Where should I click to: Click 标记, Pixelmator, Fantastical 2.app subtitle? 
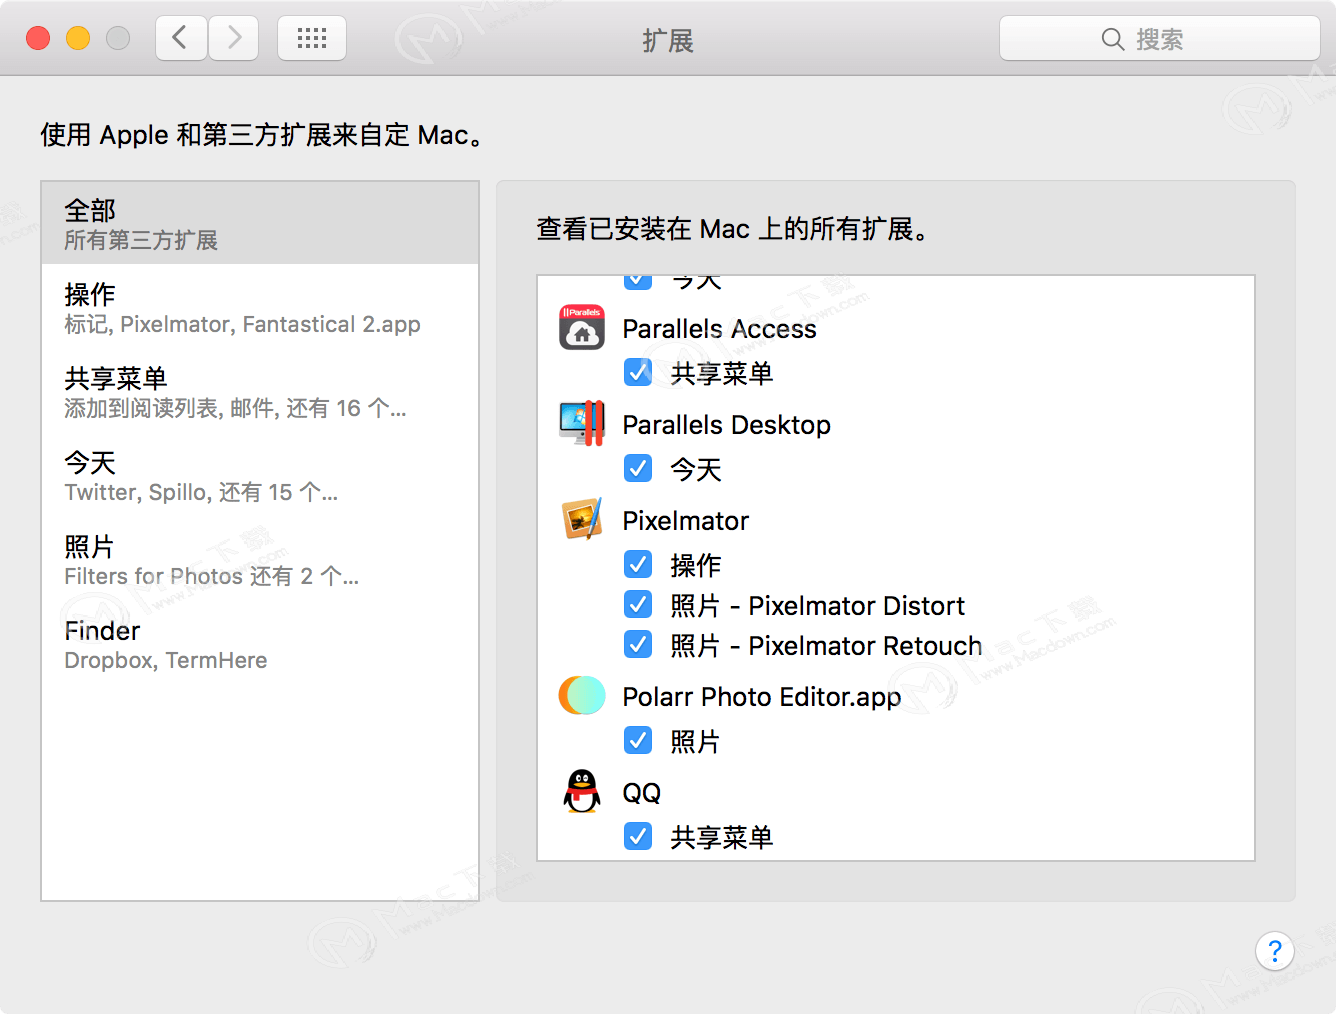[x=242, y=324]
